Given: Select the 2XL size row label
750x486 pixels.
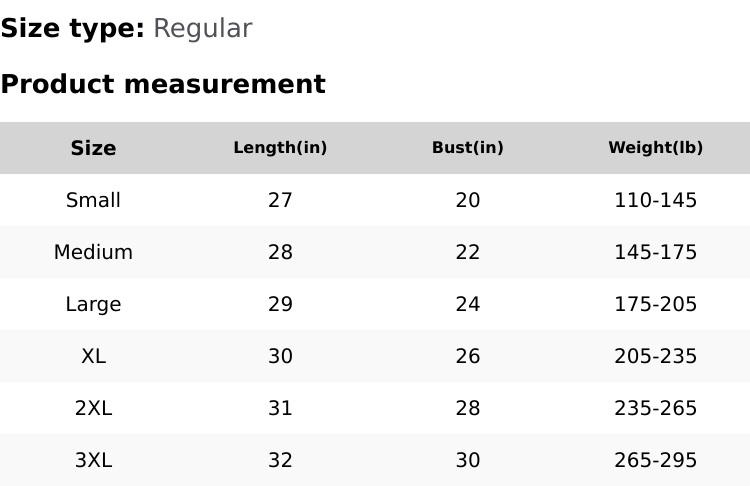Looking at the screenshot, I should pos(93,408).
